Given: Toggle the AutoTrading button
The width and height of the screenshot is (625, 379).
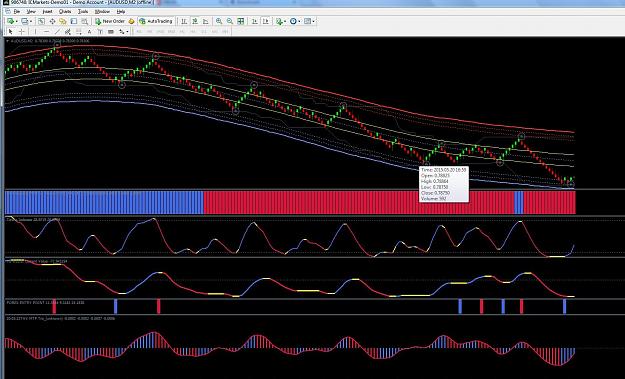Looking at the screenshot, I should 156,21.
